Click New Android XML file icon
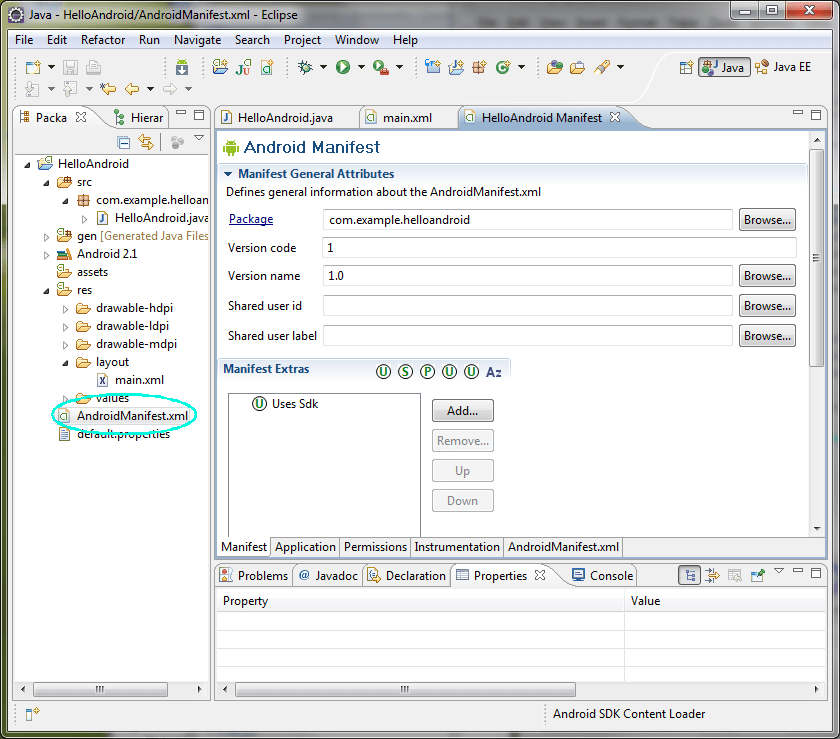Screen dimensions: 840x739 pyautogui.click(x=267, y=67)
